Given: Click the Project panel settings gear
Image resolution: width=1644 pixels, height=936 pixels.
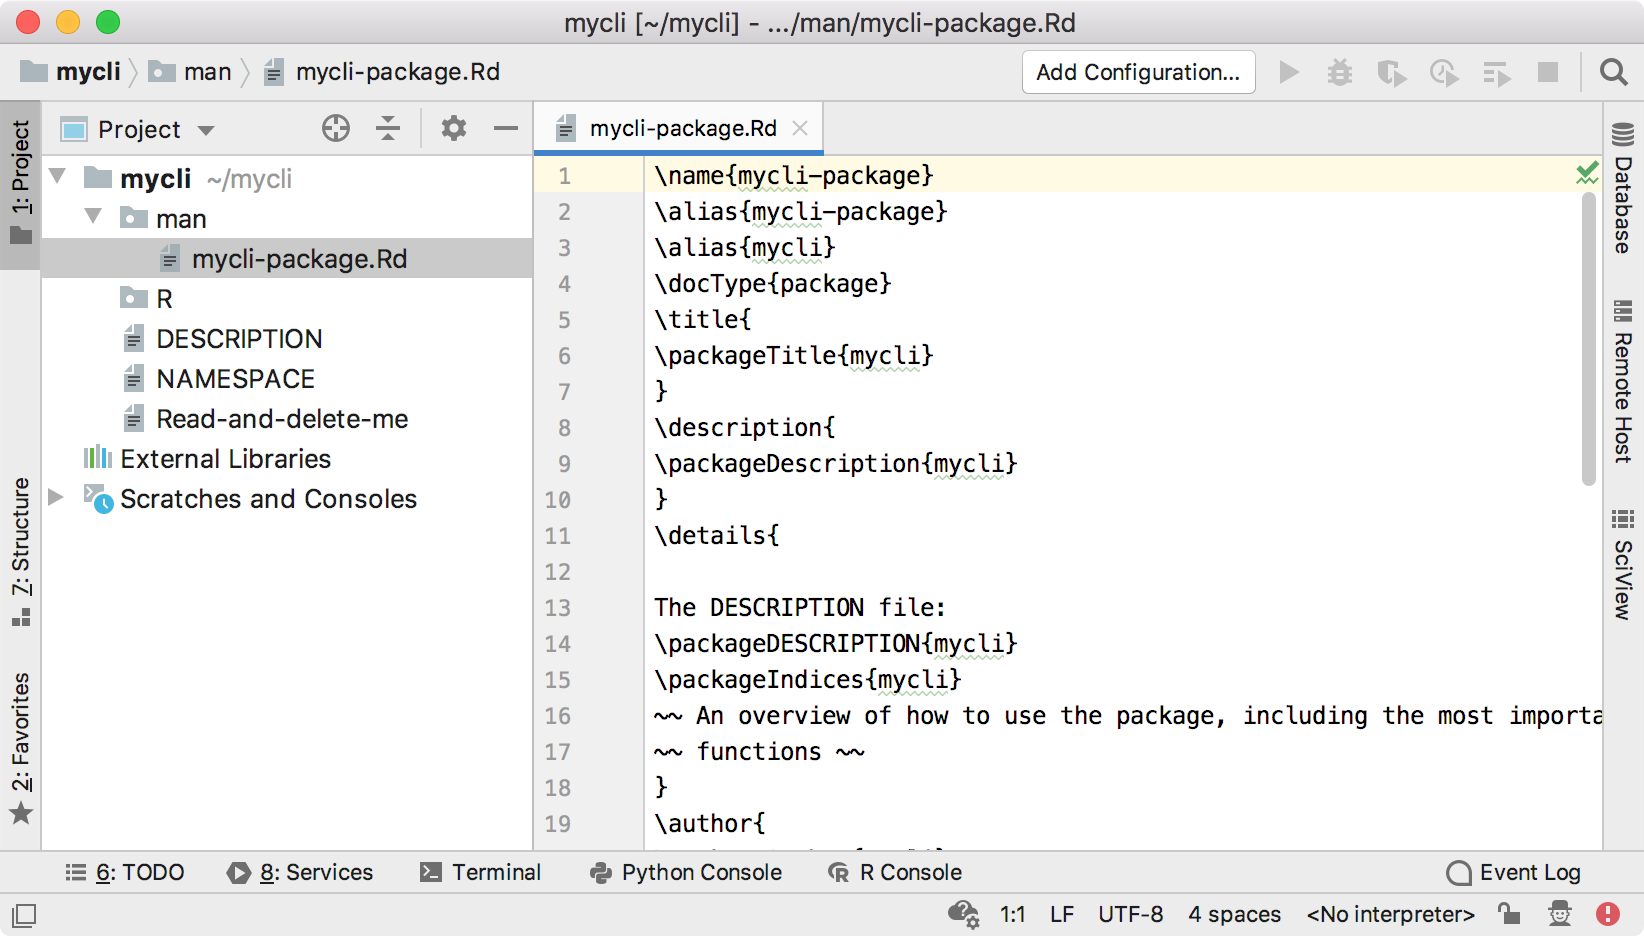Looking at the screenshot, I should point(453,128).
